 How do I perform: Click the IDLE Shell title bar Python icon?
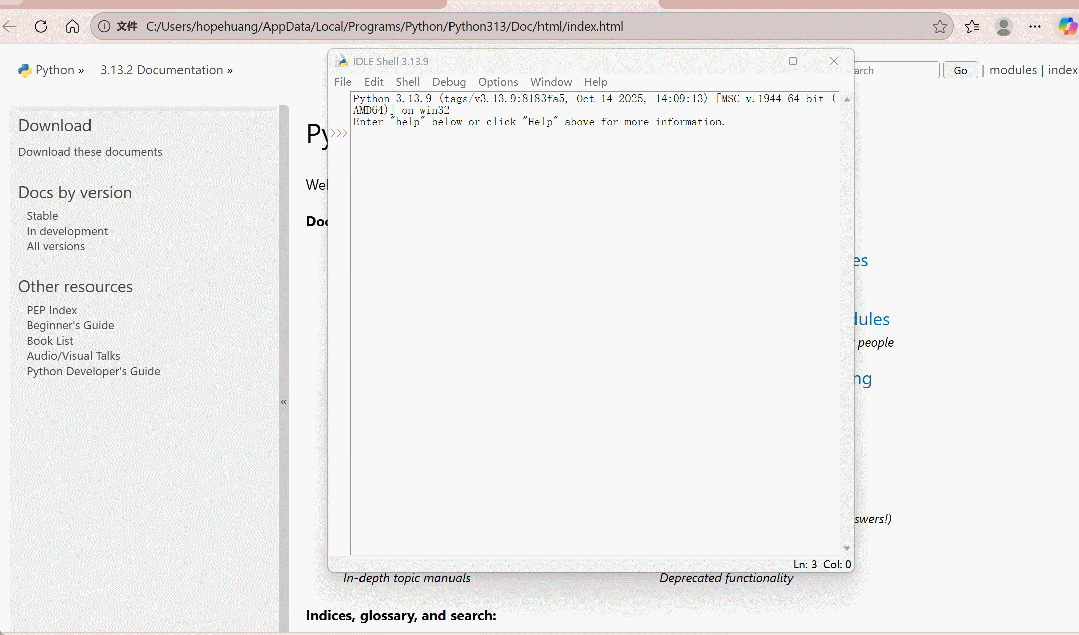(342, 61)
